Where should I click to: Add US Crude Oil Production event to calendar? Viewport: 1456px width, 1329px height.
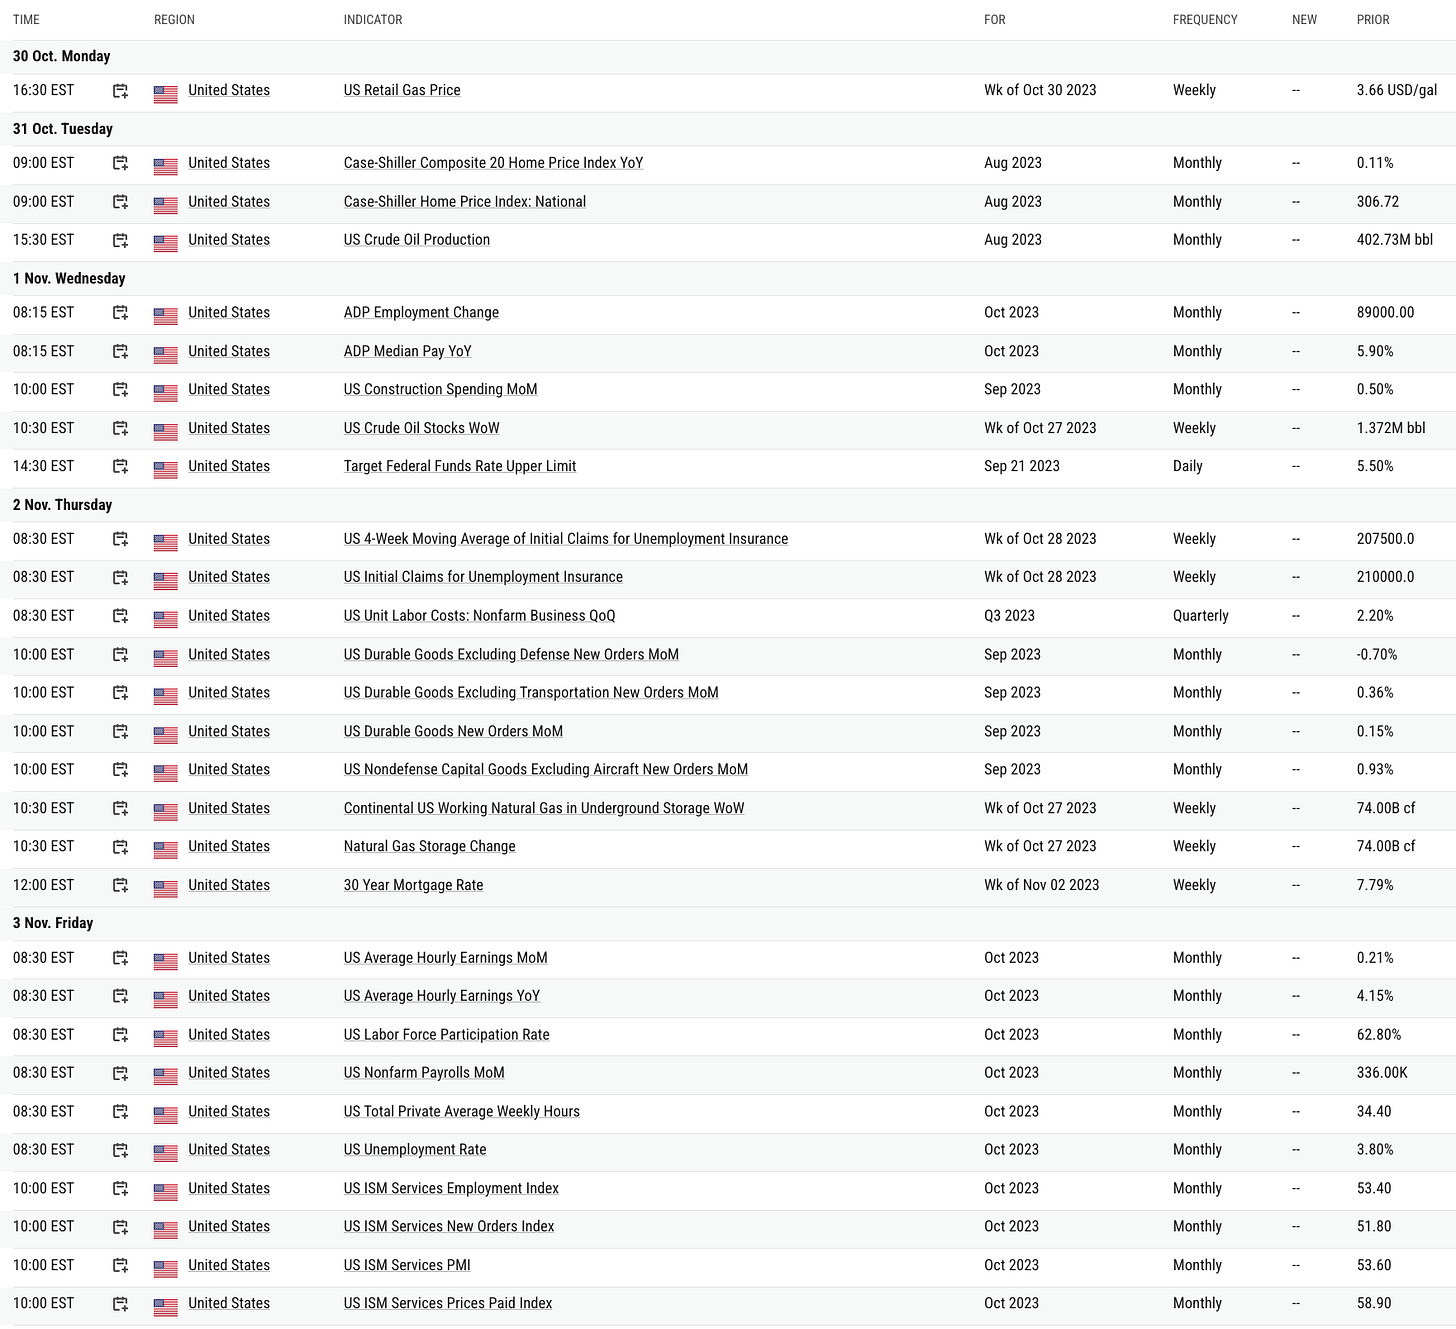(x=120, y=240)
